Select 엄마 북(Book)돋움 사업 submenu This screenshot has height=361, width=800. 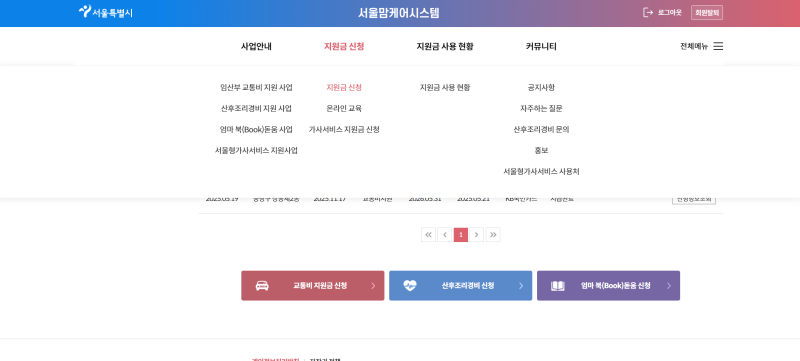click(x=256, y=130)
